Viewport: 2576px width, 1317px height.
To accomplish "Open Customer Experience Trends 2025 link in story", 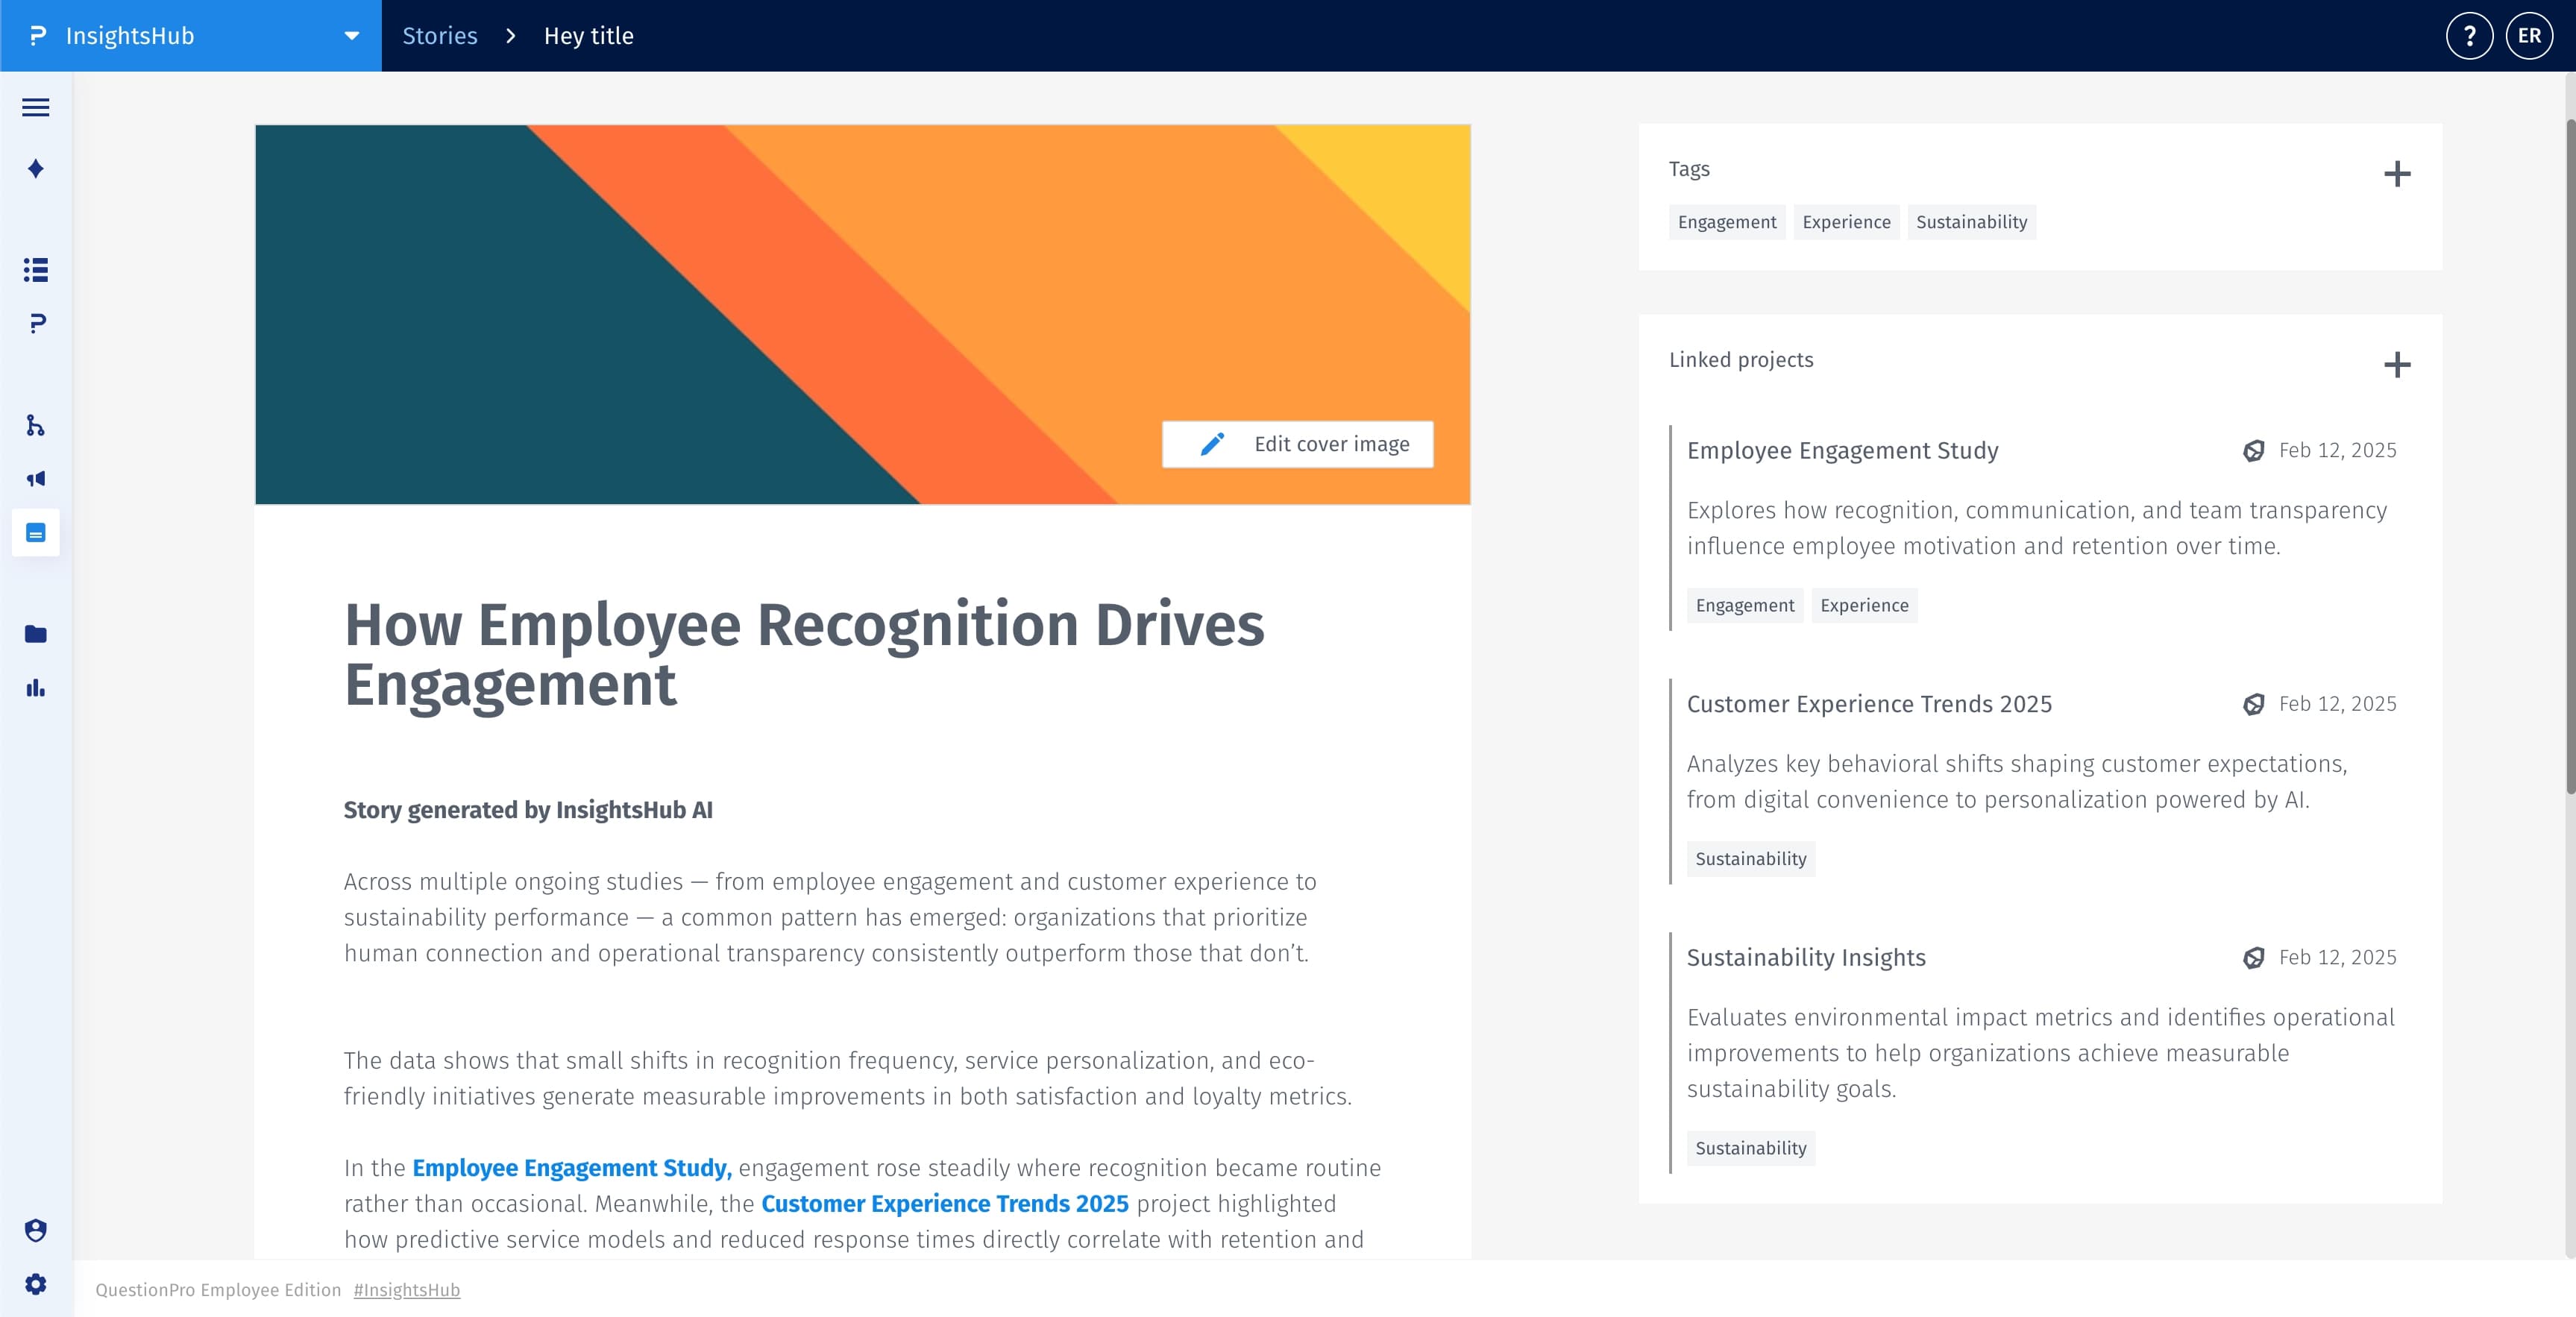I will [944, 1204].
